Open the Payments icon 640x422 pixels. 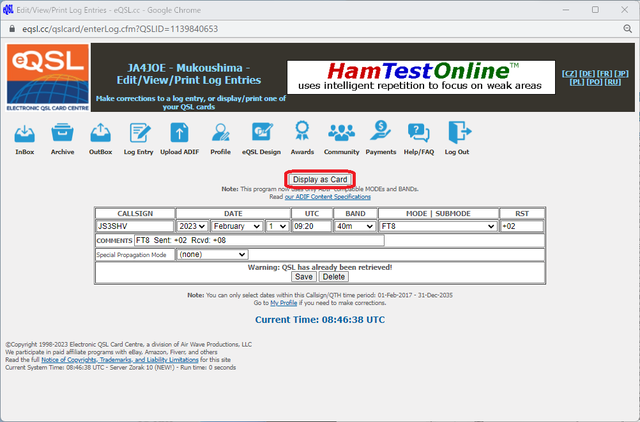[380, 131]
